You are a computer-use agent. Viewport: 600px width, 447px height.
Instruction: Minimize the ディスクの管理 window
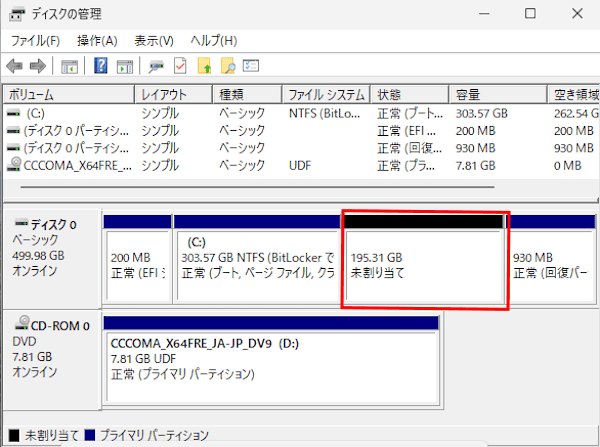484,14
